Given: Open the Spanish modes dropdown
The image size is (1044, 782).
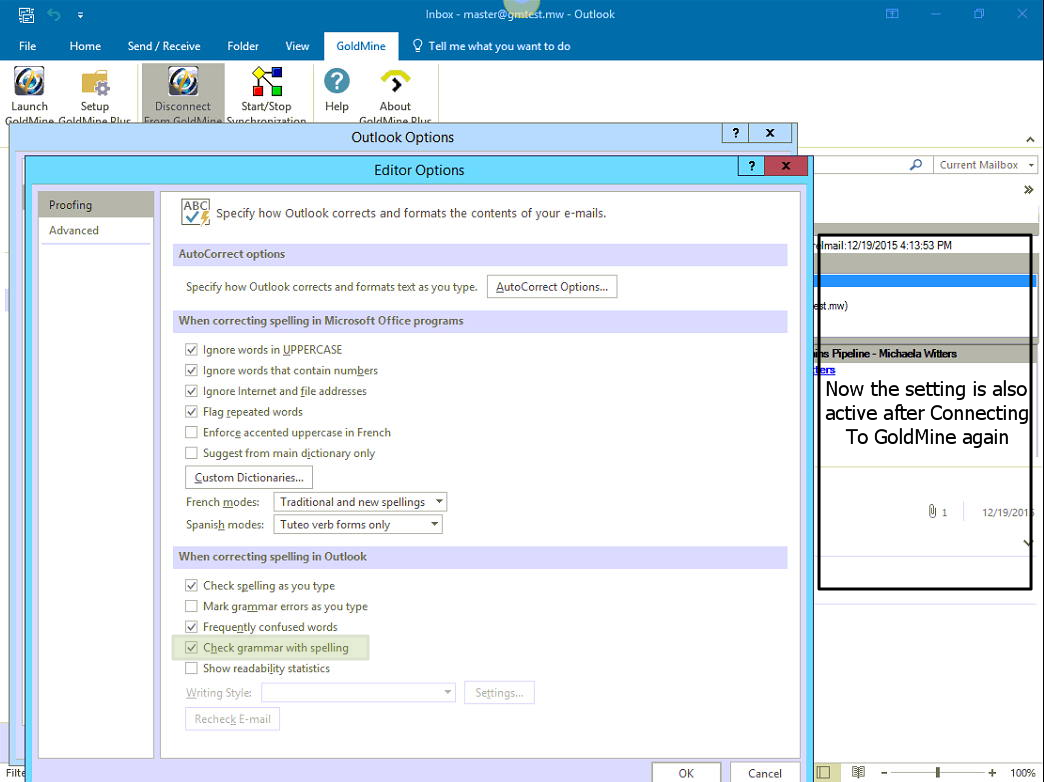Looking at the screenshot, I should click(434, 524).
